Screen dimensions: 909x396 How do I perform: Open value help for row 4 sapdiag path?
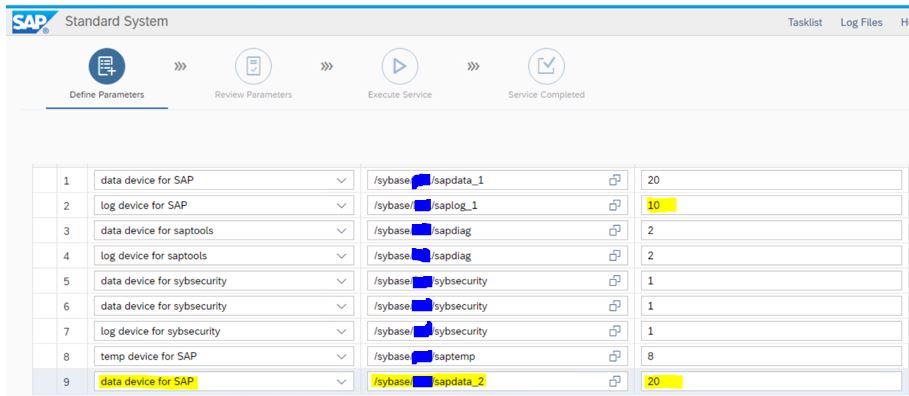(615, 256)
